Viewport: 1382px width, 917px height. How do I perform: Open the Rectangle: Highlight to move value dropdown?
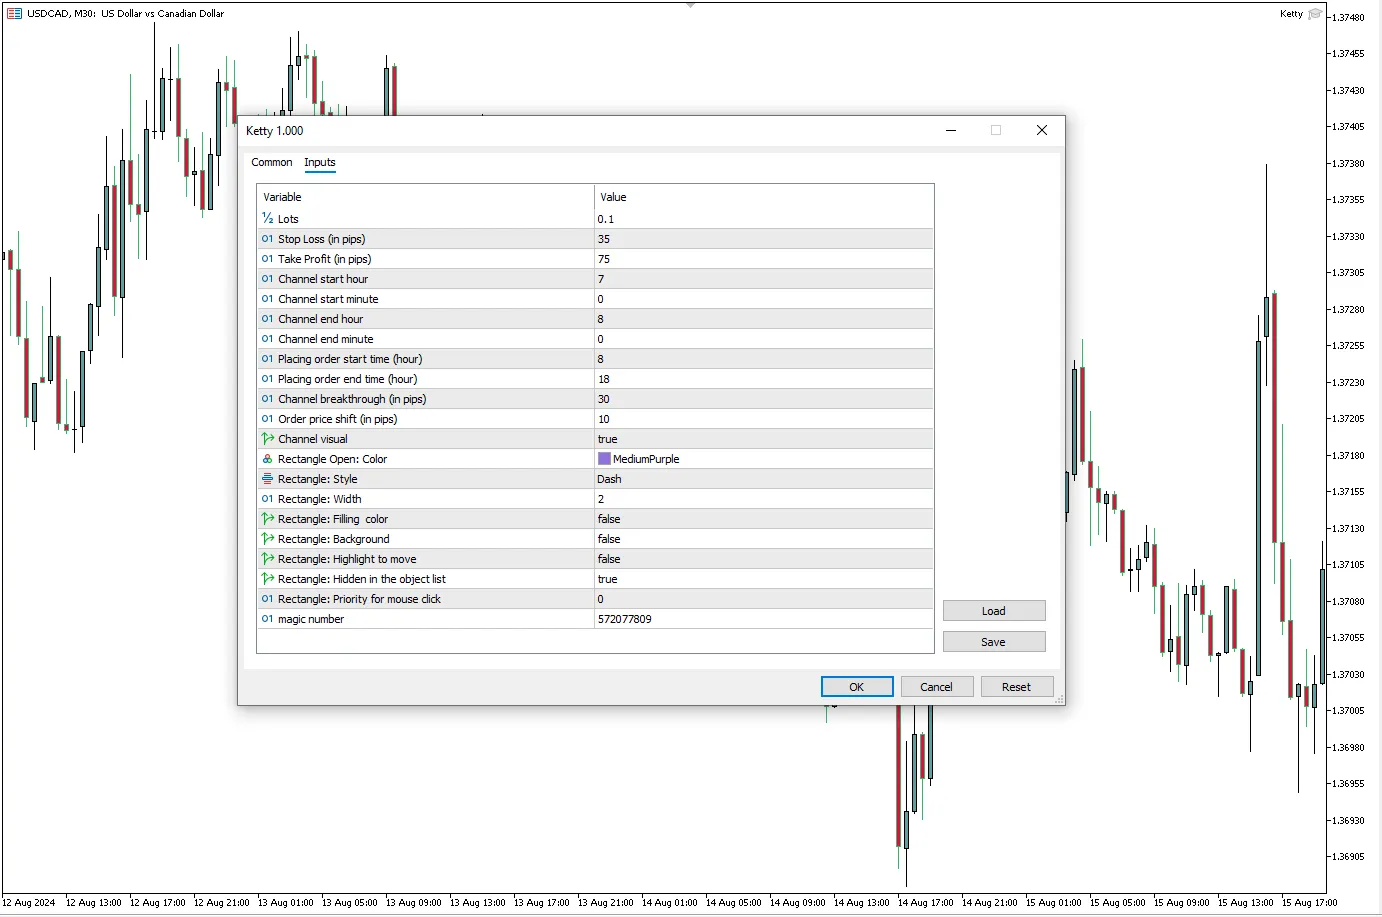click(763, 559)
